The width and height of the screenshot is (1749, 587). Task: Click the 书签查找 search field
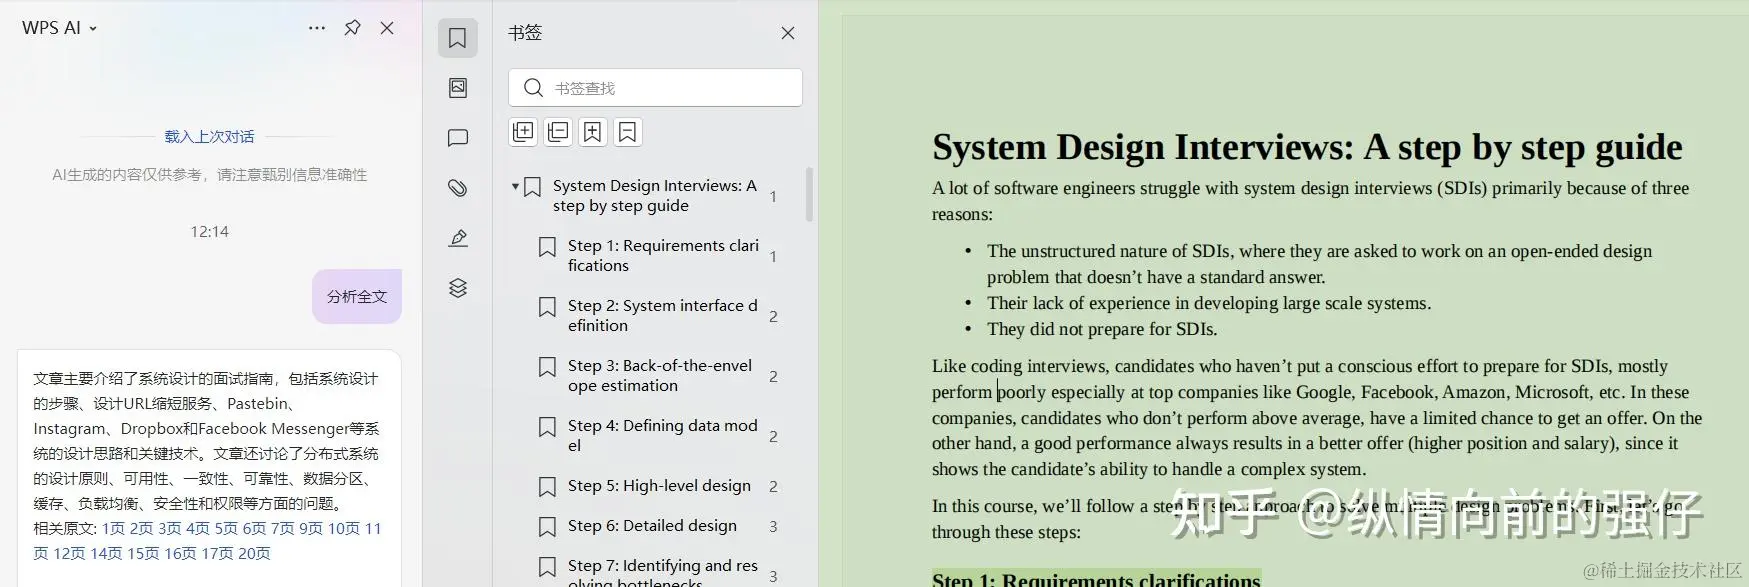pyautogui.click(x=656, y=88)
